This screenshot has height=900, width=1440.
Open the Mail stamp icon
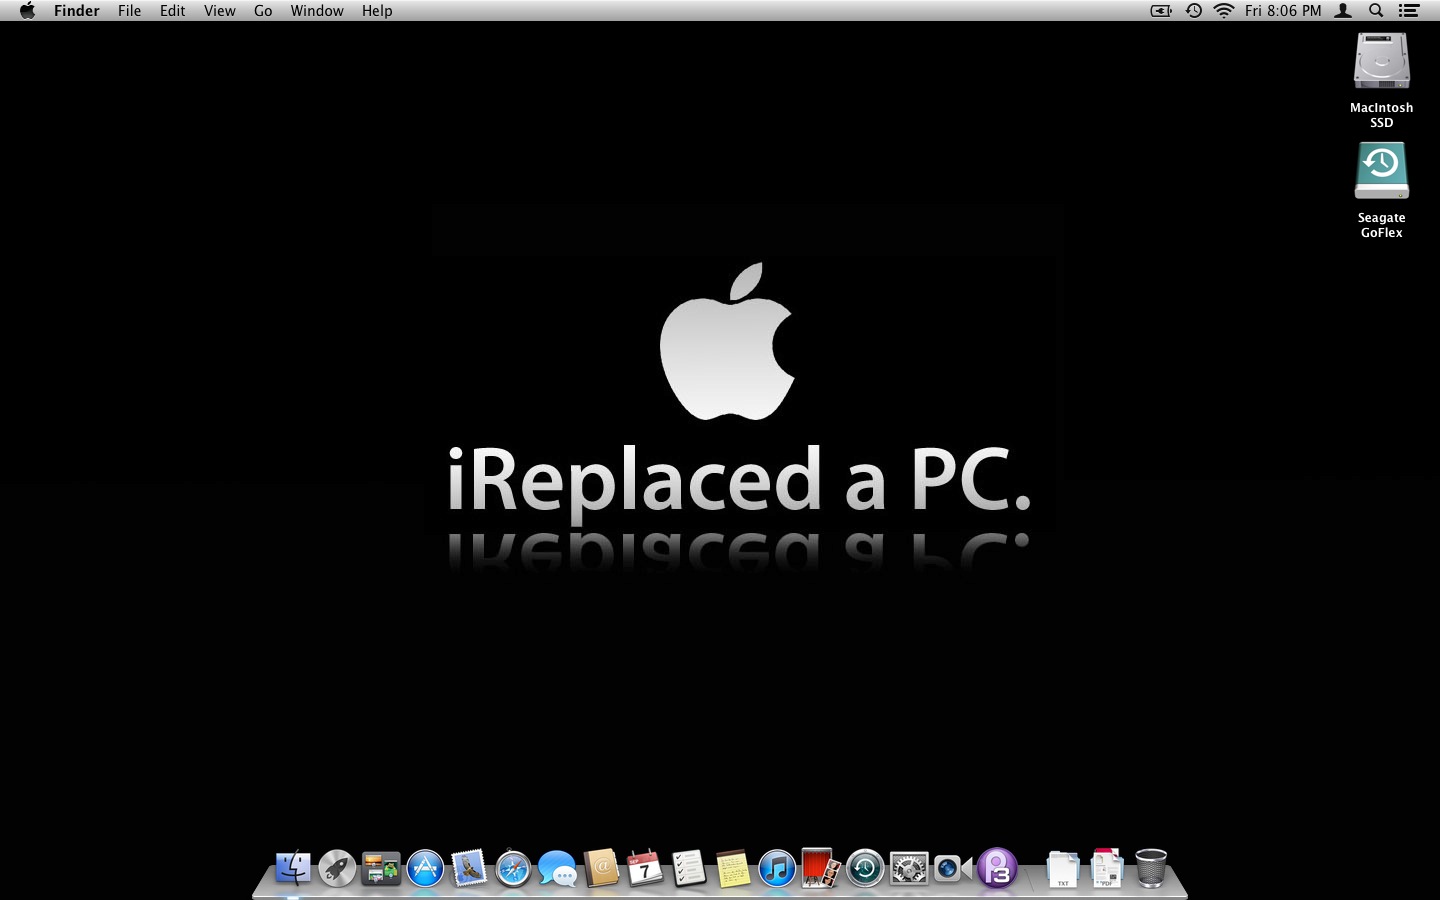click(x=469, y=868)
